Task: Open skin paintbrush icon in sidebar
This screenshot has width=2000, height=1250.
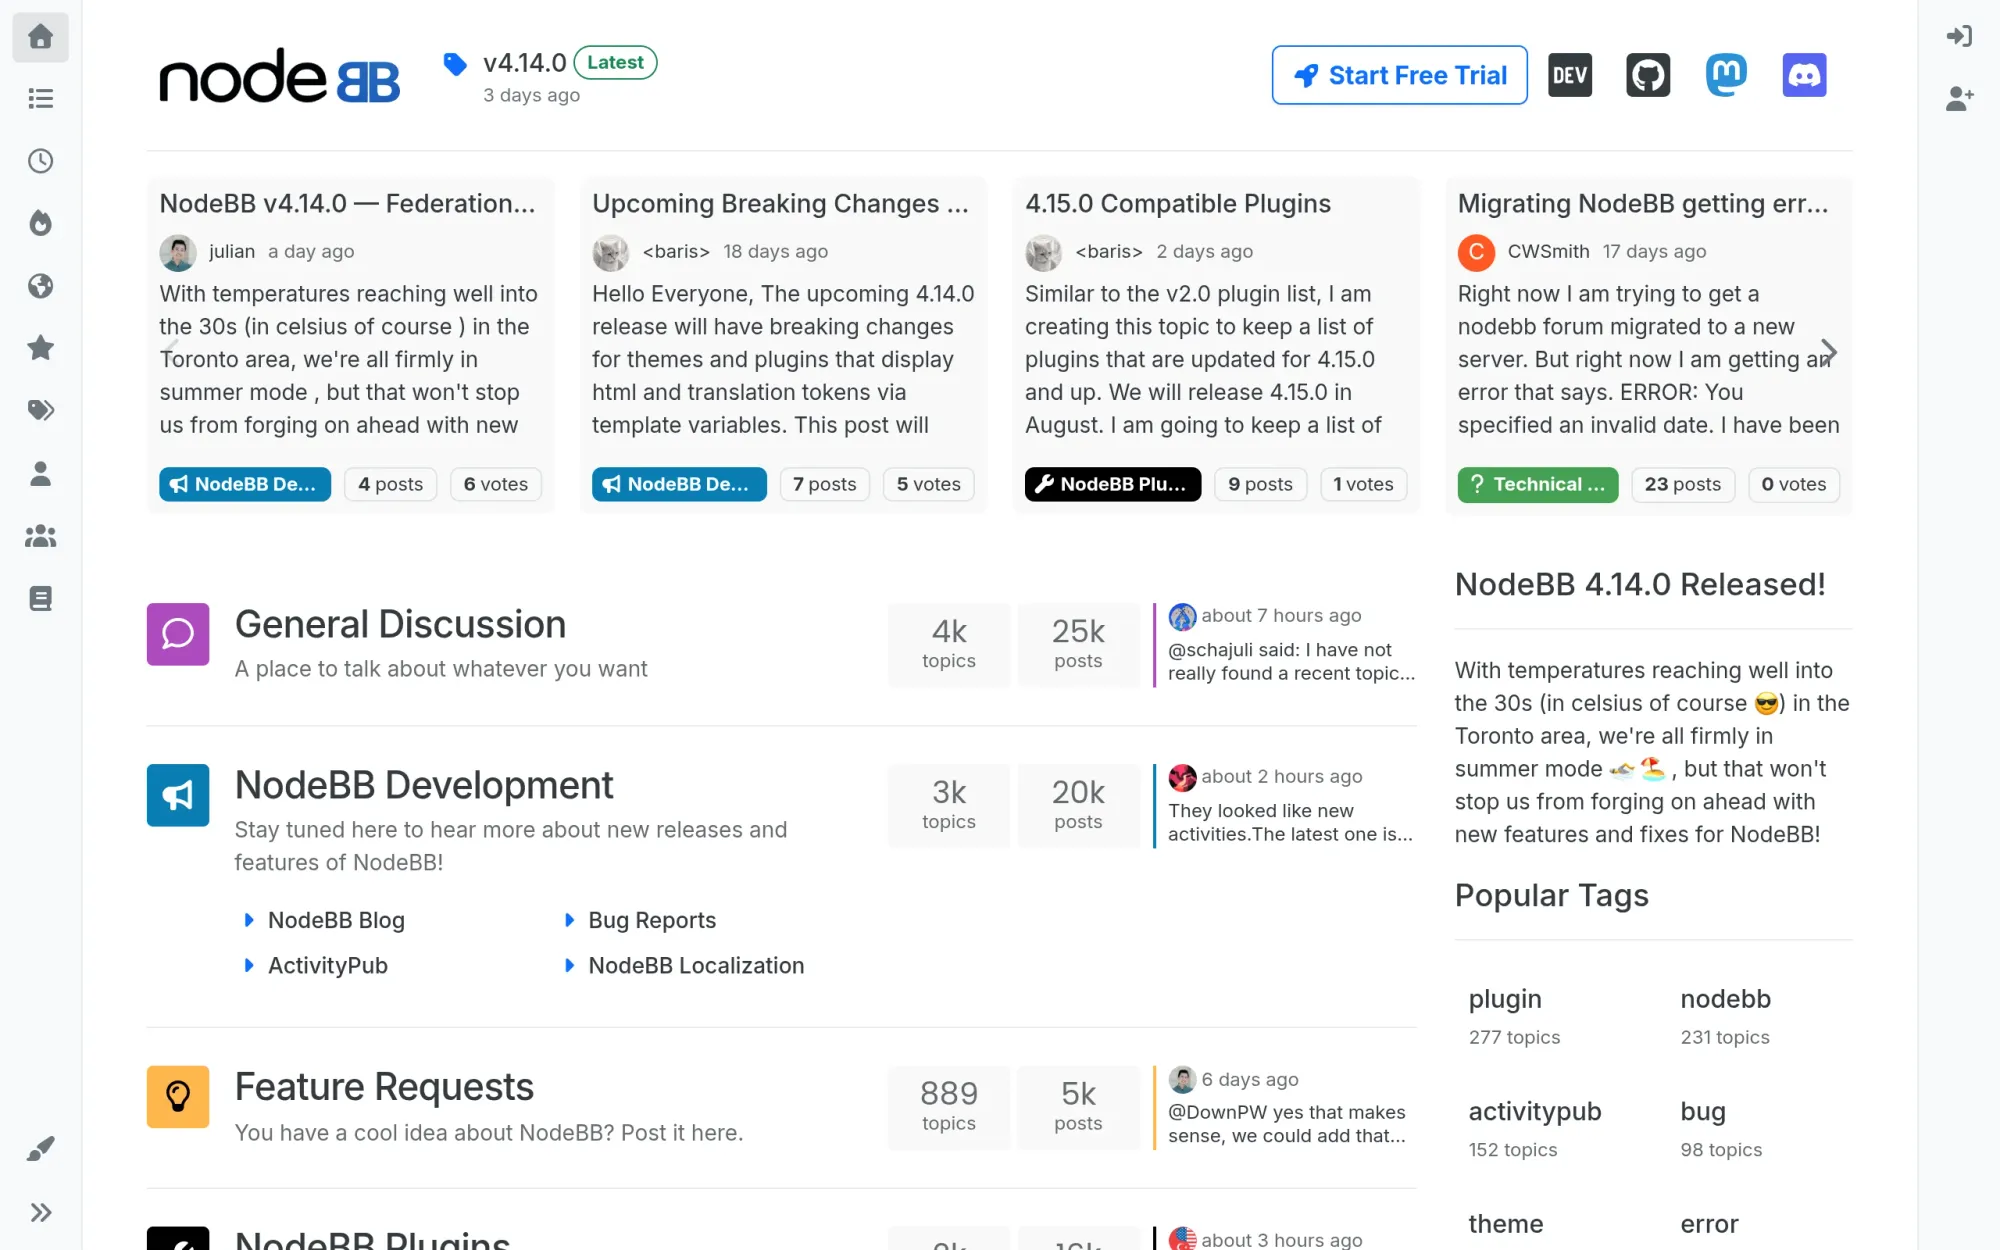Action: pyautogui.click(x=40, y=1149)
